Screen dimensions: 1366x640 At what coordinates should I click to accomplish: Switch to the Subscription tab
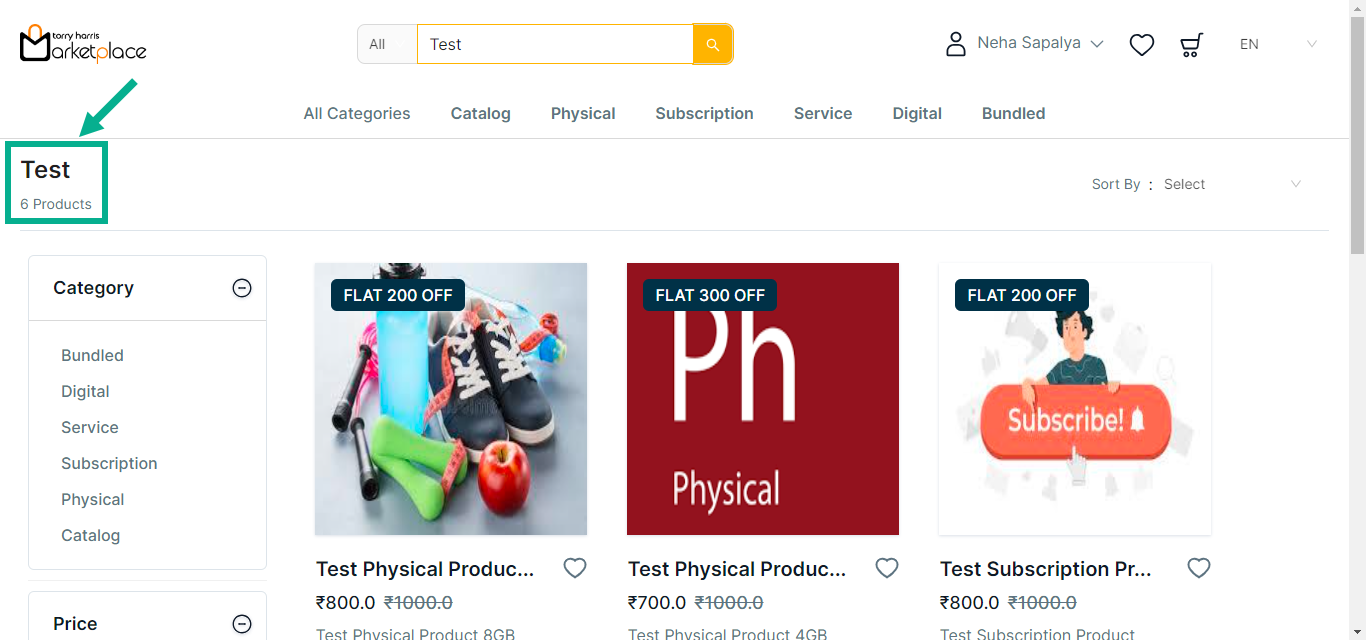point(704,113)
